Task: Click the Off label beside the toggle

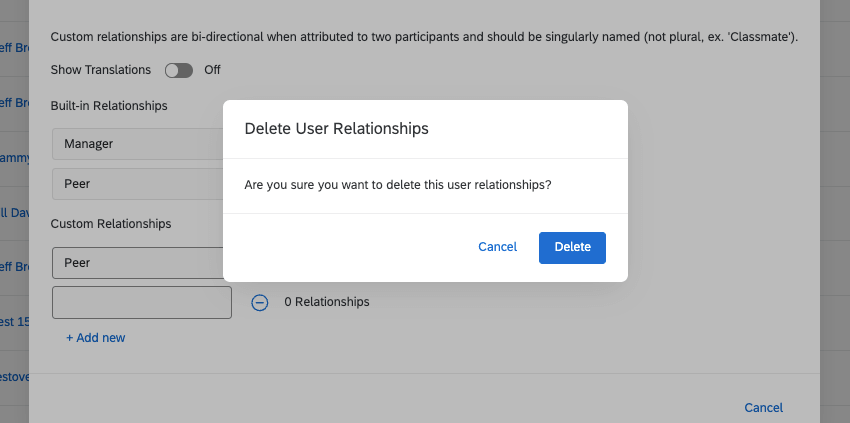Action: point(212,70)
